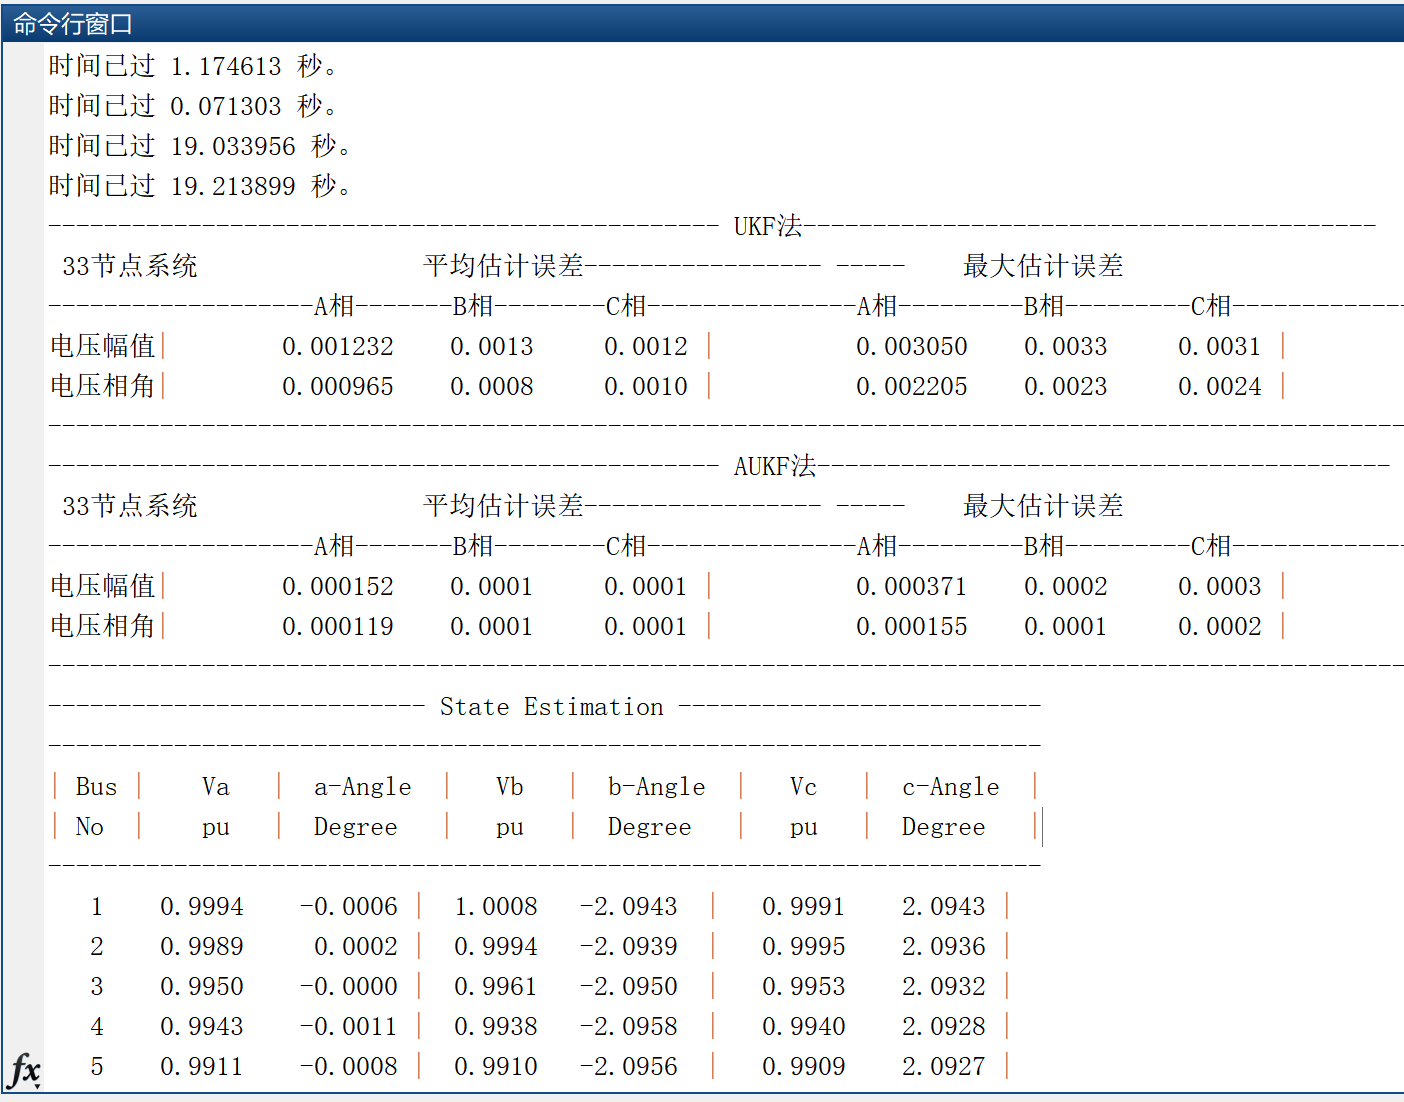Click the 33节点系统 label under AUKF法
This screenshot has height=1102, width=1404.
point(130,506)
